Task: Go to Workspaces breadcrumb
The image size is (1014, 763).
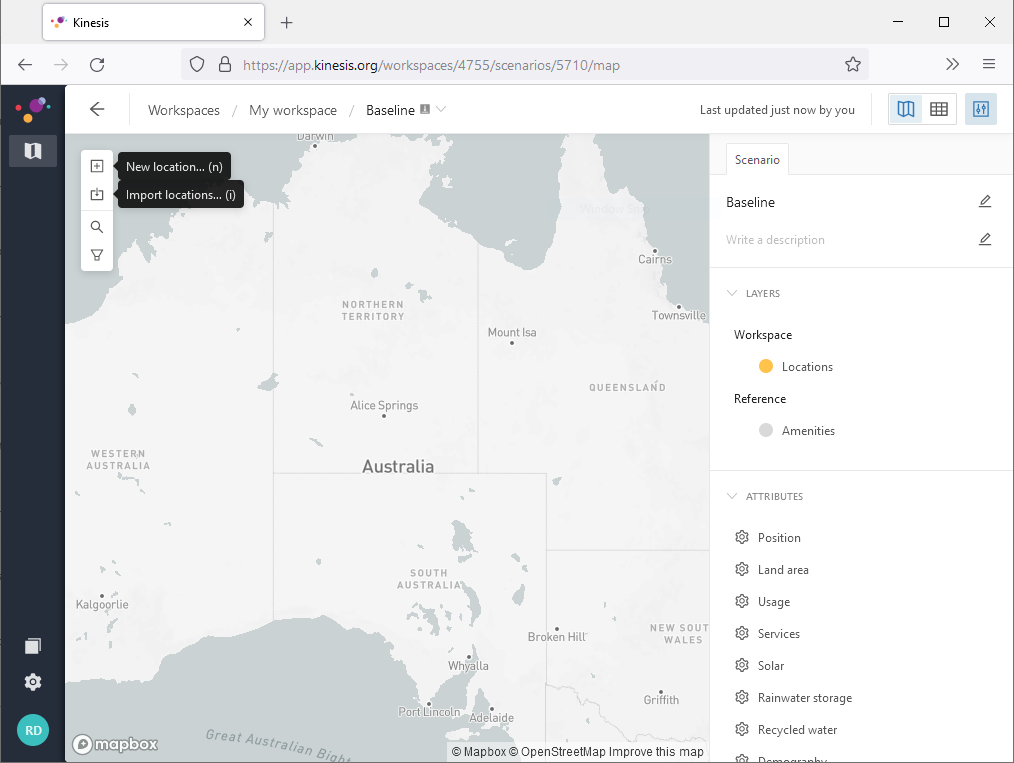Action: pyautogui.click(x=184, y=110)
